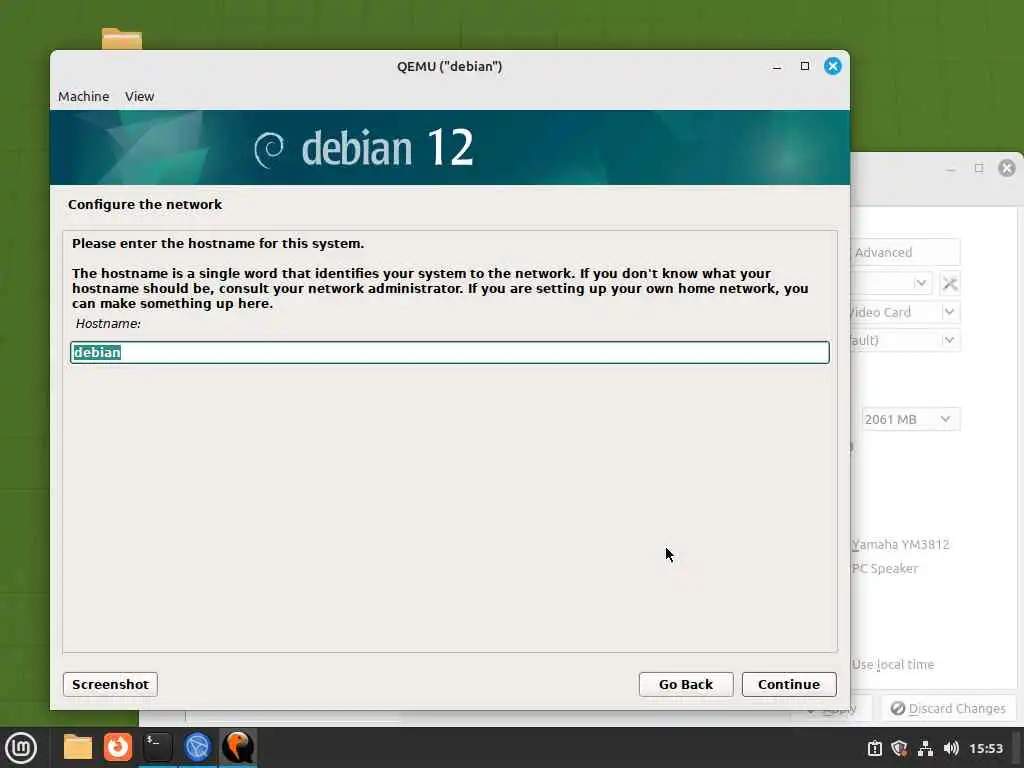This screenshot has height=768, width=1024.
Task: Click the Hostname input field
Action: pyautogui.click(x=450, y=352)
